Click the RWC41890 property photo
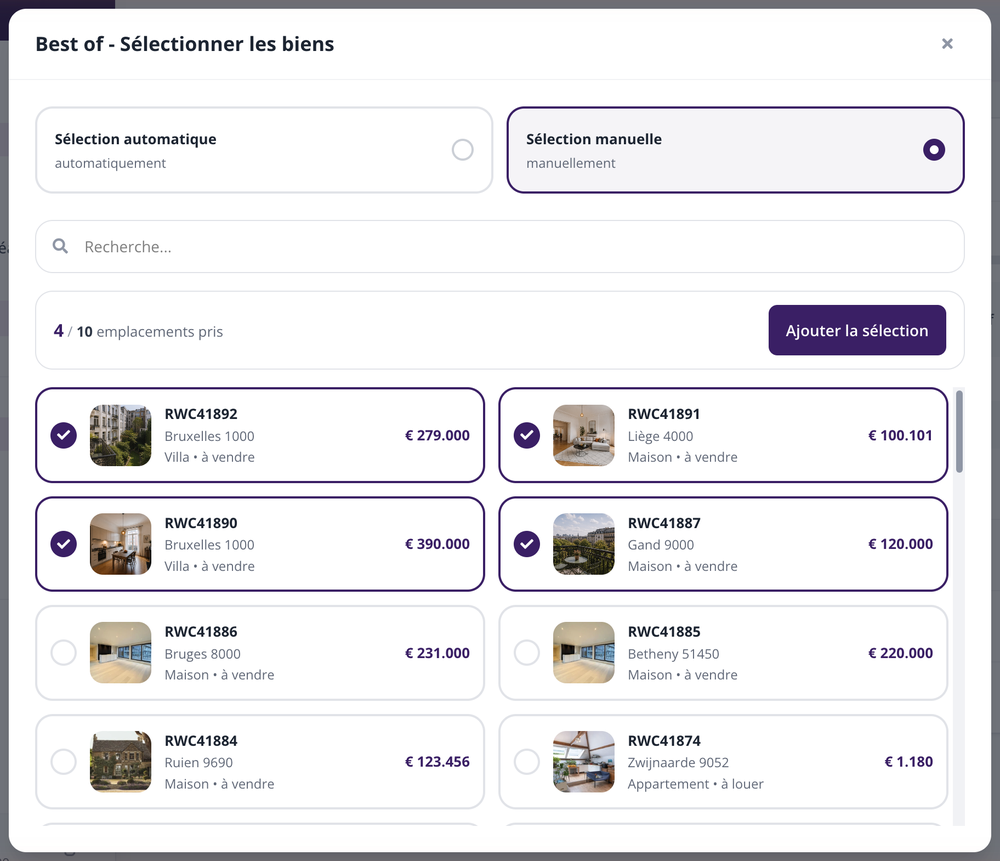The image size is (1000, 861). point(121,544)
